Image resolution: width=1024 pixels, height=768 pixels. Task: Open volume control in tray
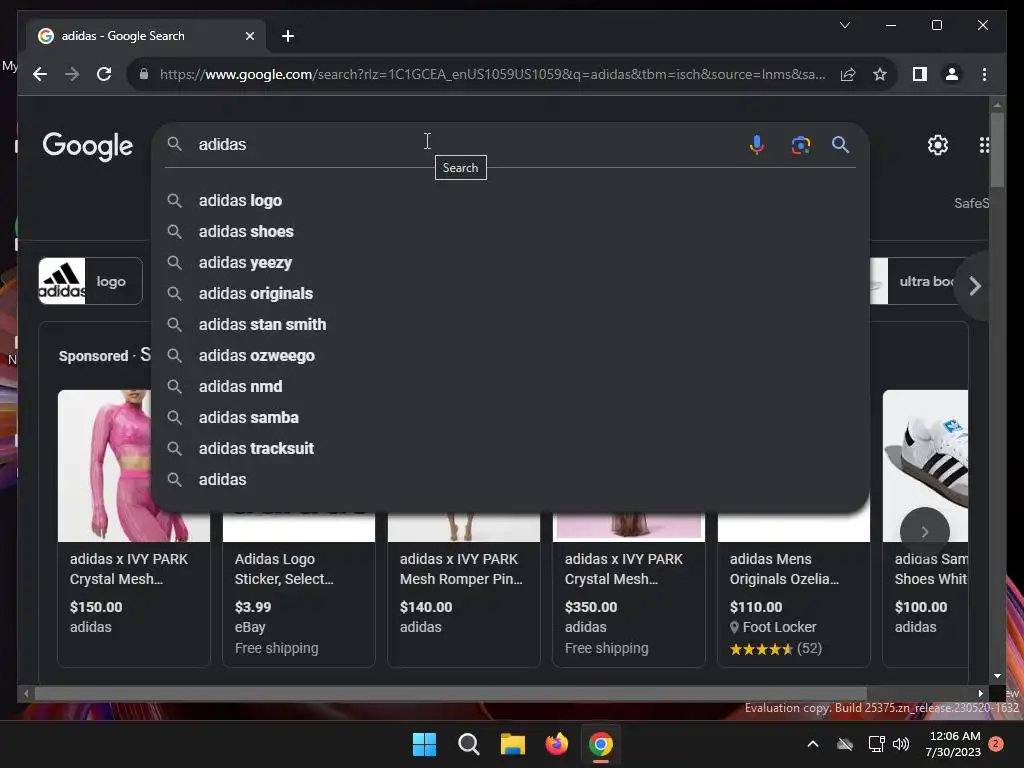pyautogui.click(x=901, y=744)
